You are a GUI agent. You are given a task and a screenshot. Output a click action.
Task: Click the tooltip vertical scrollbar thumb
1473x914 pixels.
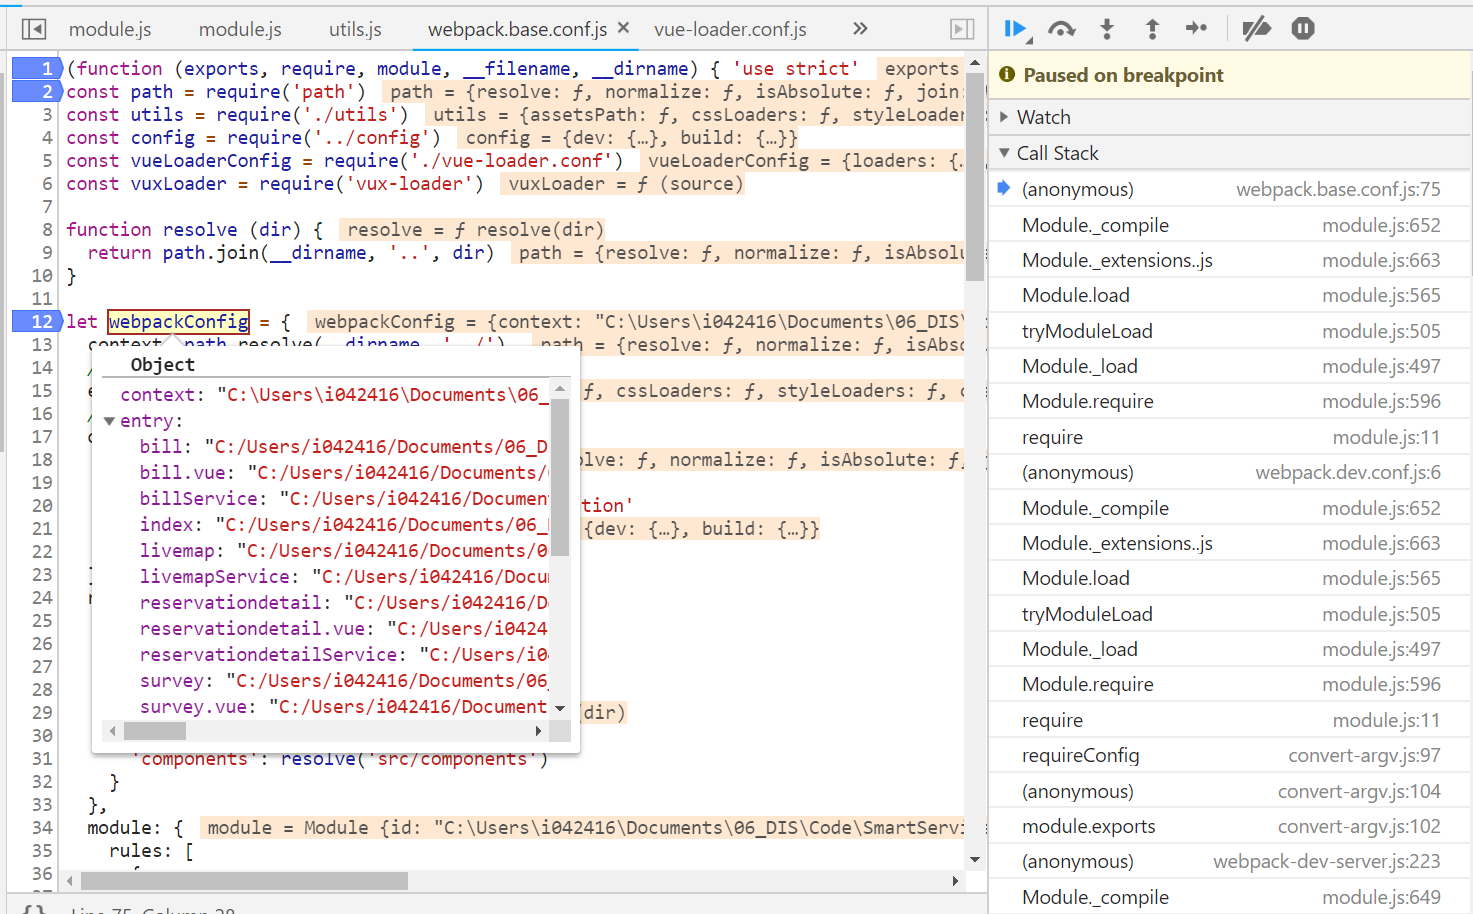560,477
